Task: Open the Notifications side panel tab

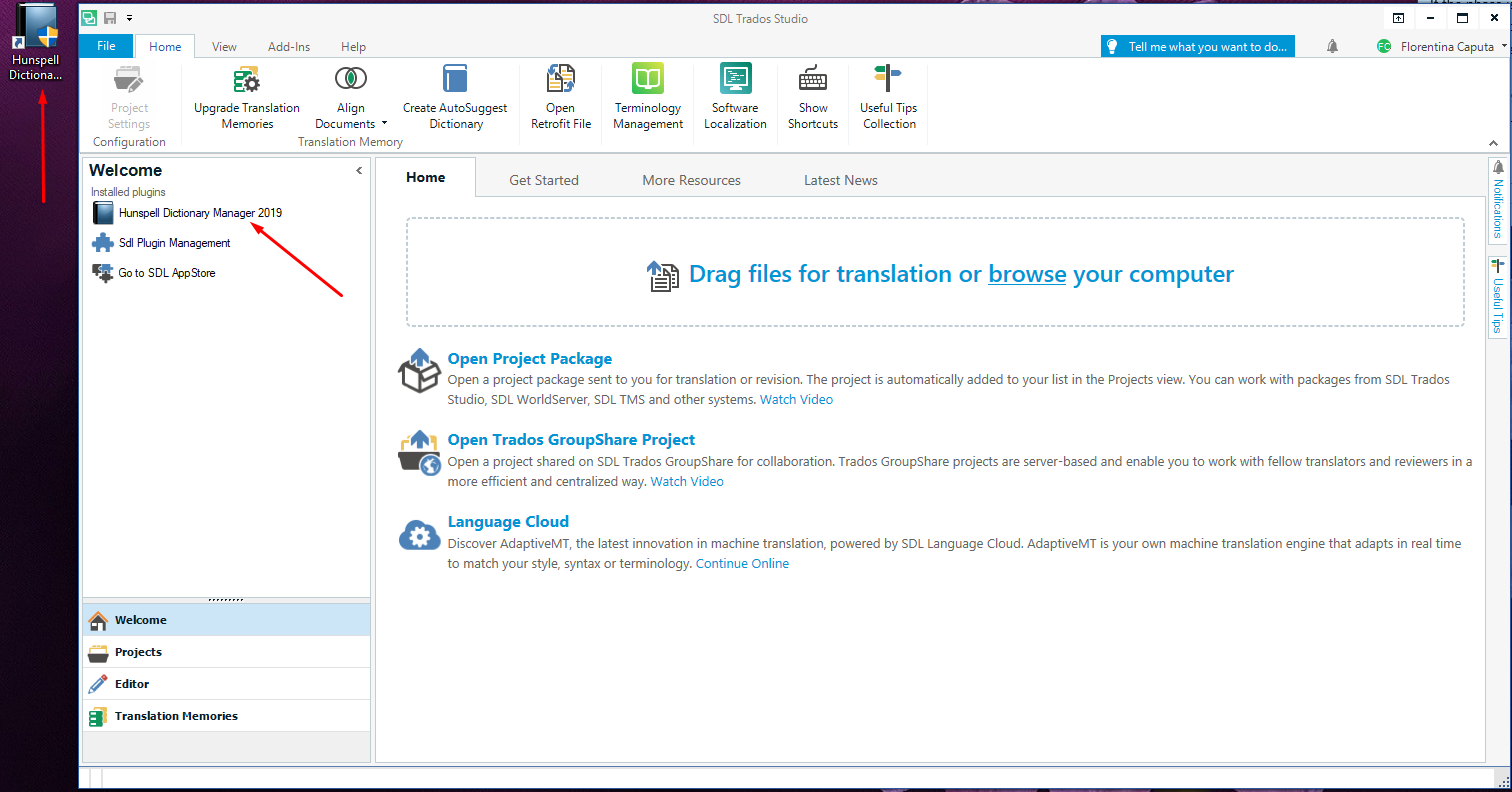Action: [x=1498, y=200]
